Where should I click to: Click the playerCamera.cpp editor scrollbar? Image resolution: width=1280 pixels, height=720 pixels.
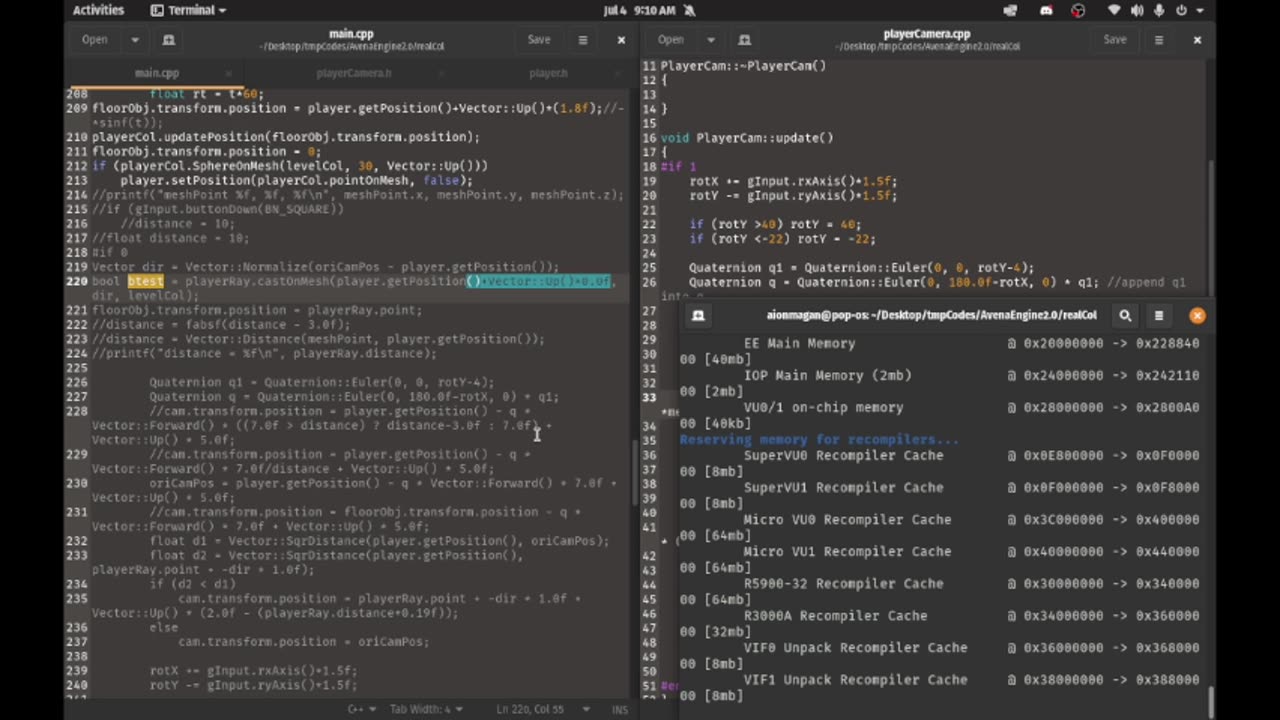coord(1210,230)
